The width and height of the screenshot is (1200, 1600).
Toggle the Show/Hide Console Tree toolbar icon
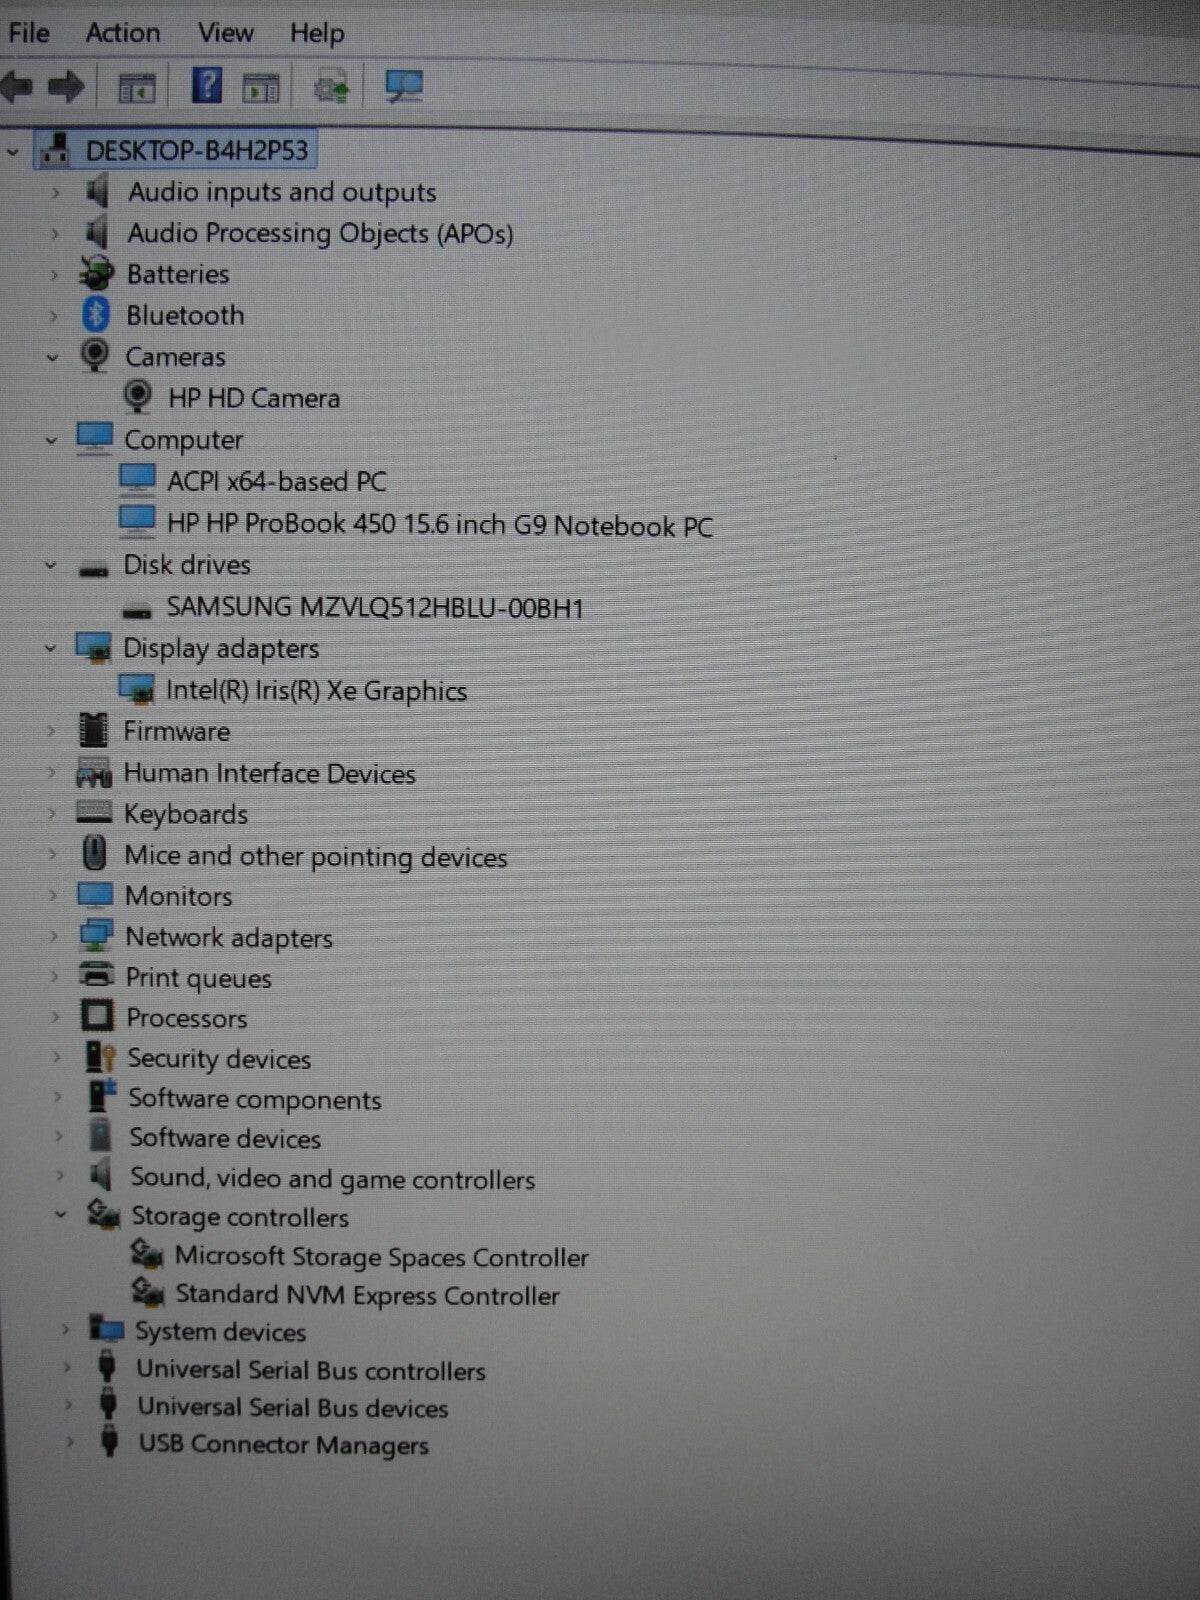coord(137,89)
